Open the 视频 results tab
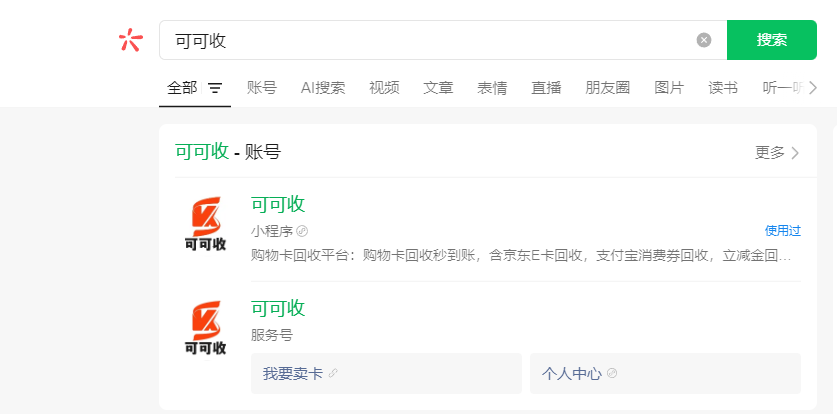 [x=384, y=88]
